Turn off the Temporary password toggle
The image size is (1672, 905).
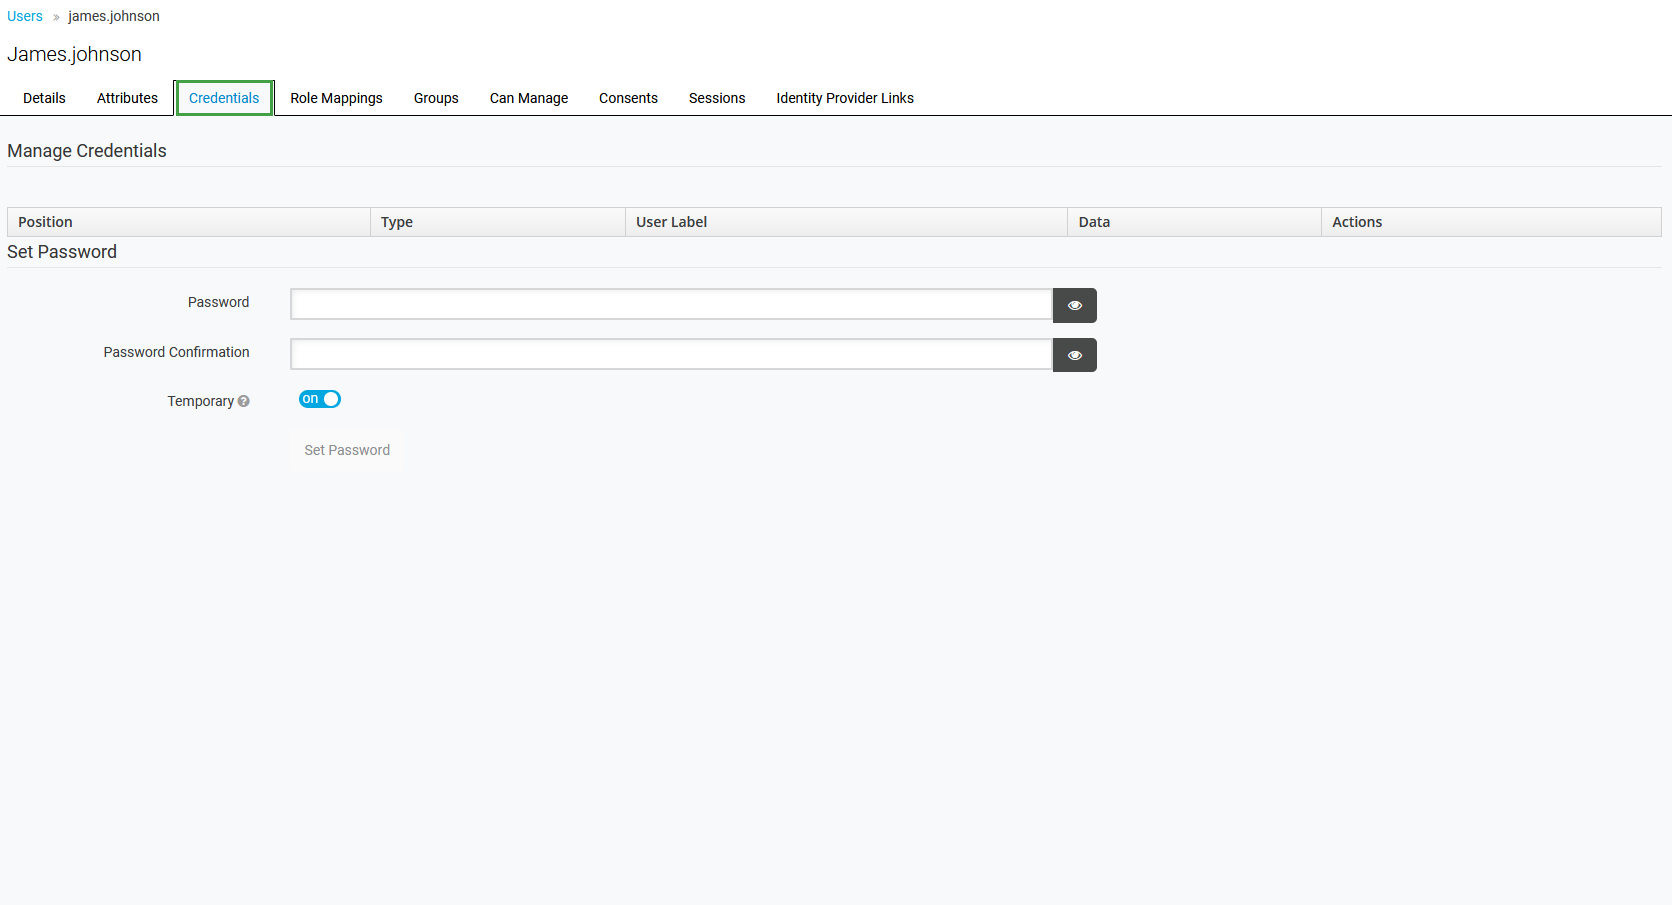tap(320, 399)
